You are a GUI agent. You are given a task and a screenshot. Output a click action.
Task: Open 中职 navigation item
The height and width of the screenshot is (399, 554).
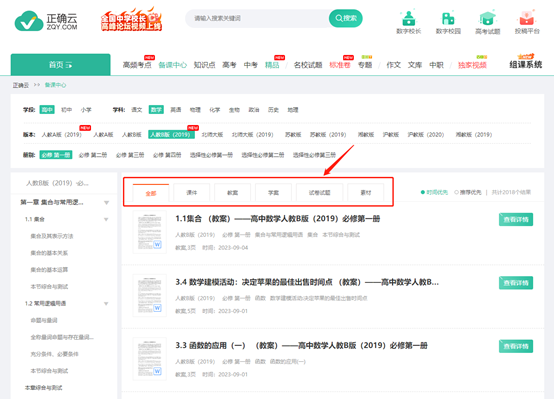pyautogui.click(x=436, y=65)
